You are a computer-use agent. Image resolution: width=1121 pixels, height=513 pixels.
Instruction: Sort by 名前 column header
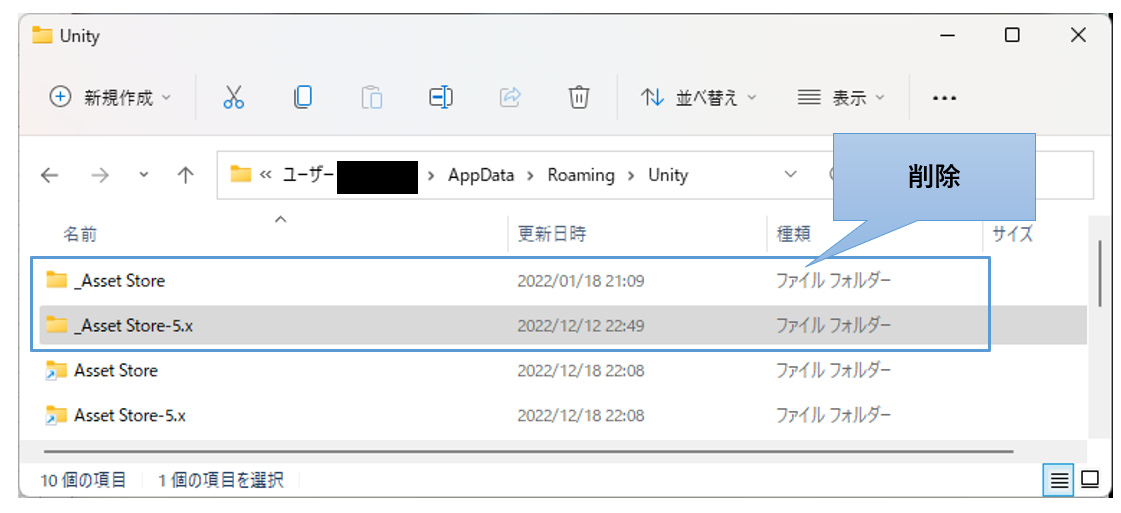tap(80, 234)
